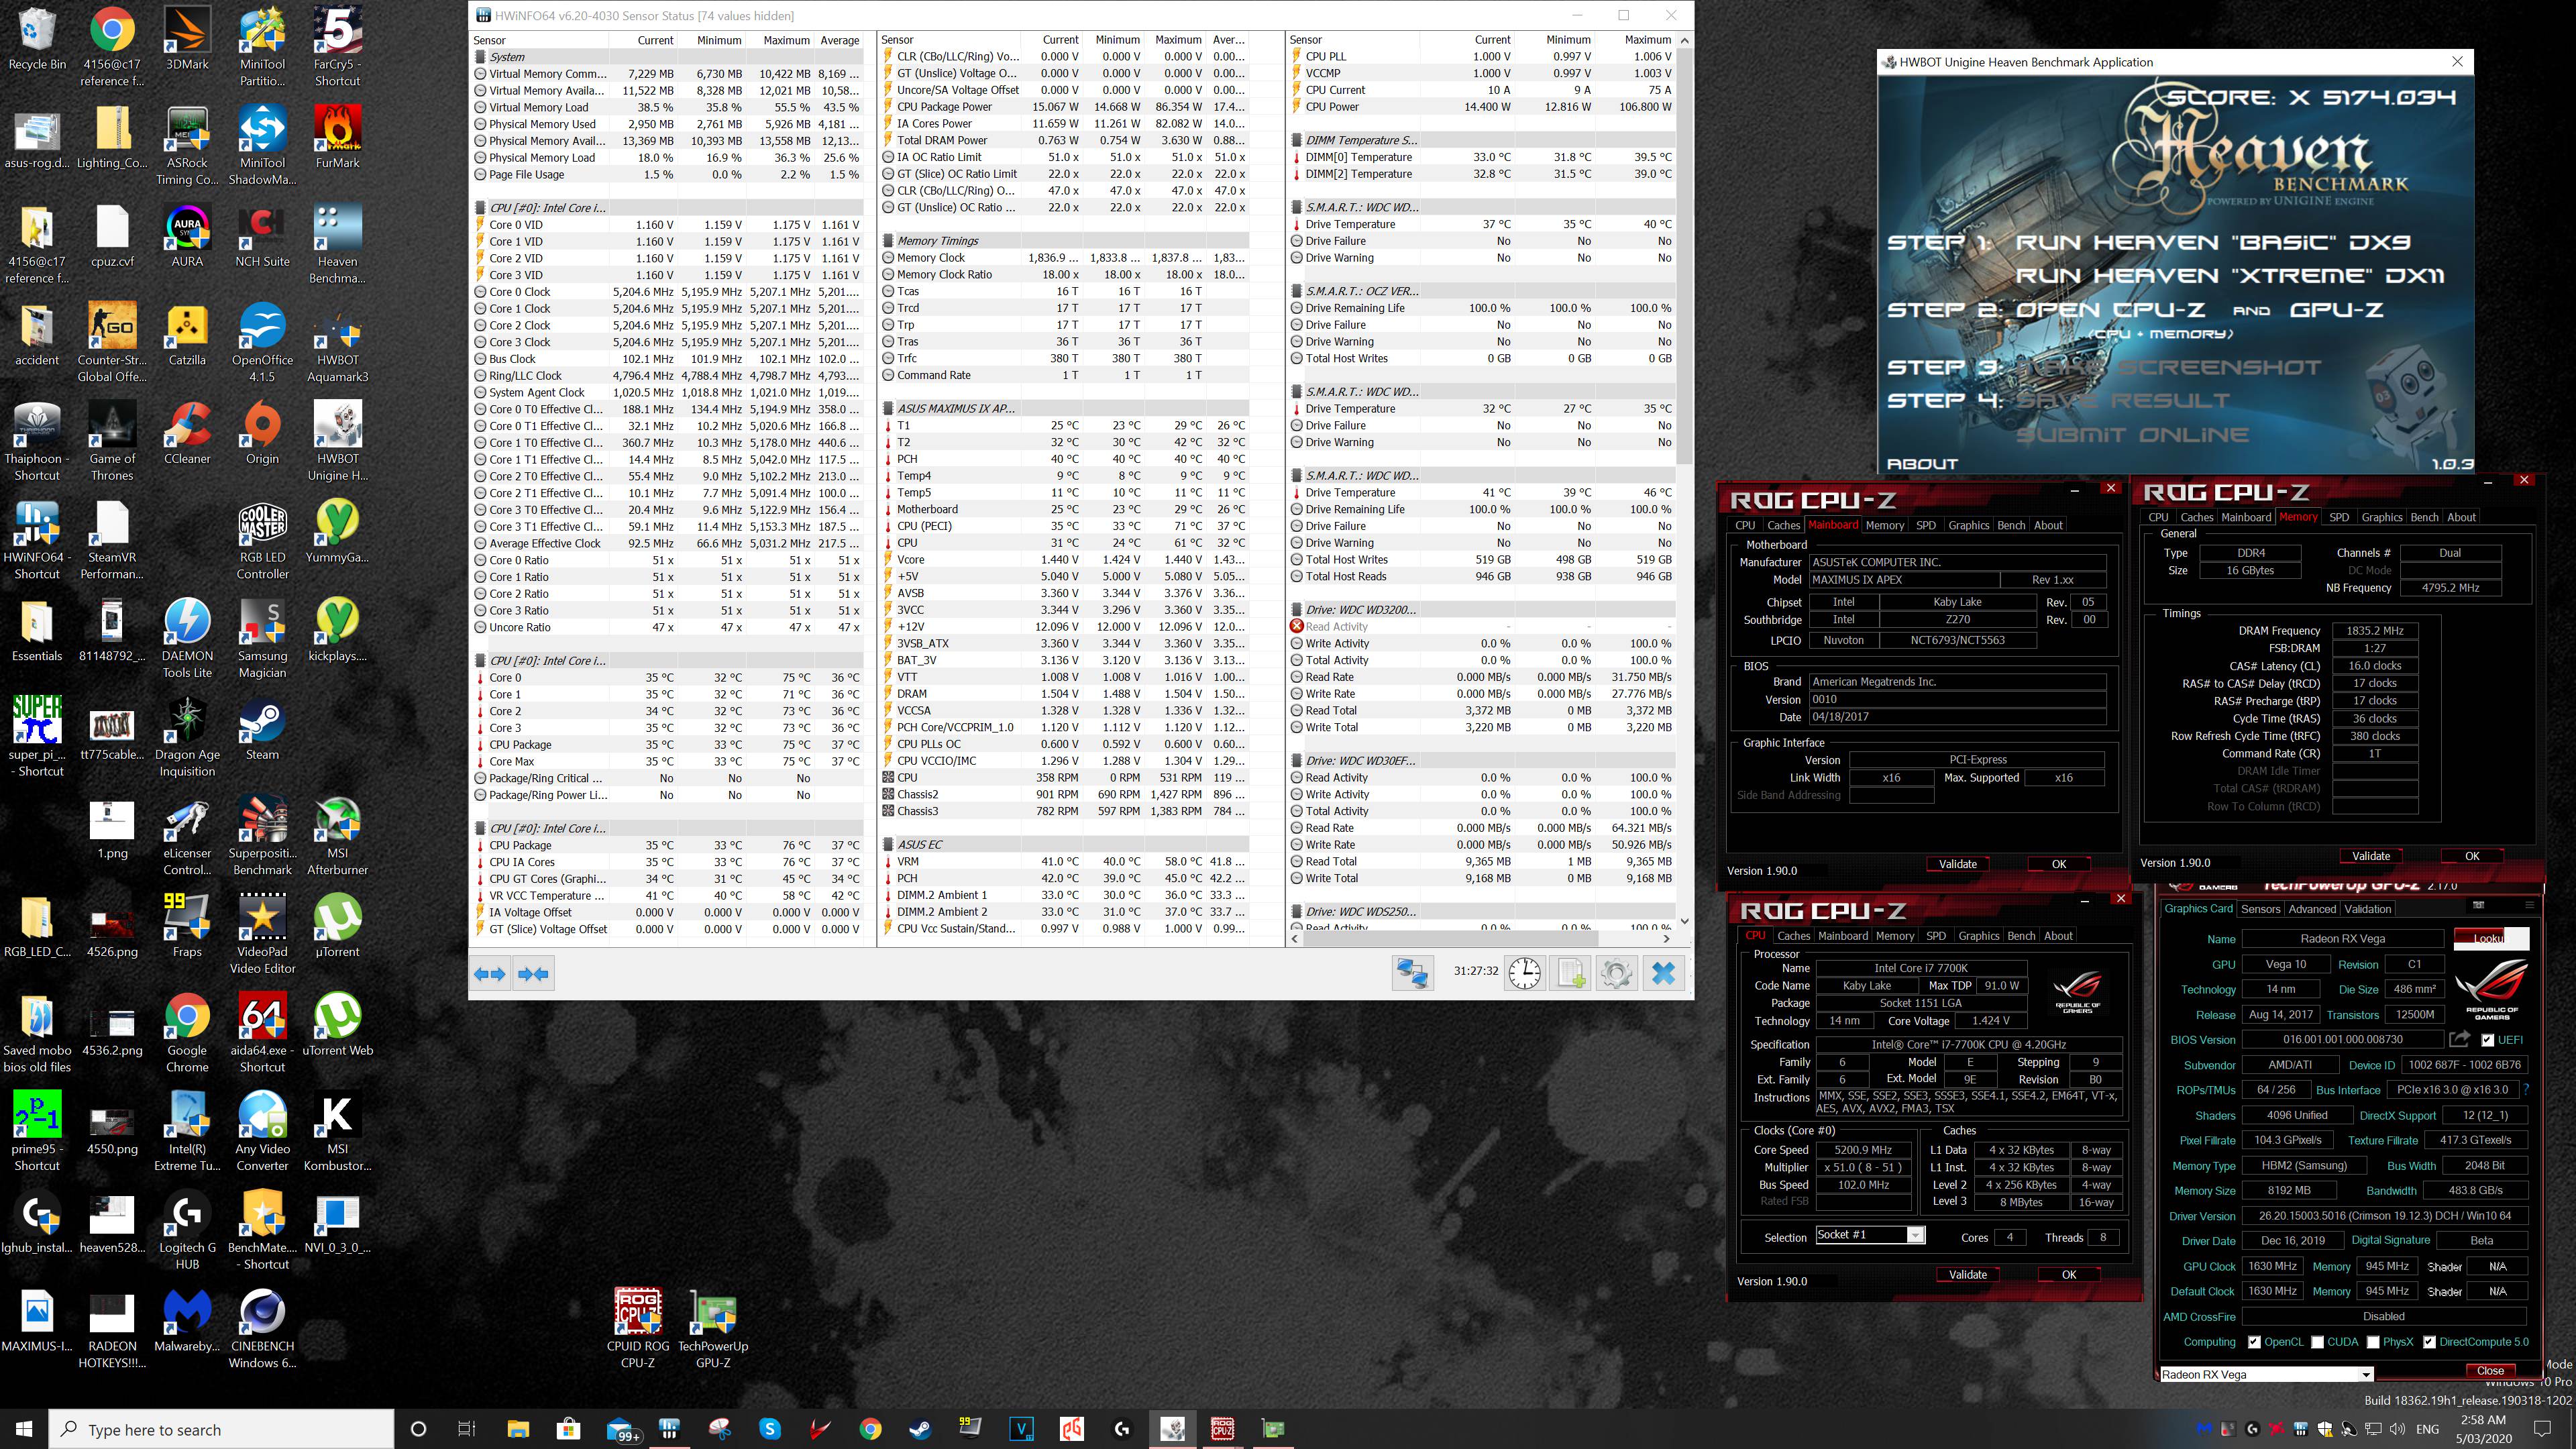Click the taskbar search box
2576x1449 pixels.
click(x=222, y=1429)
